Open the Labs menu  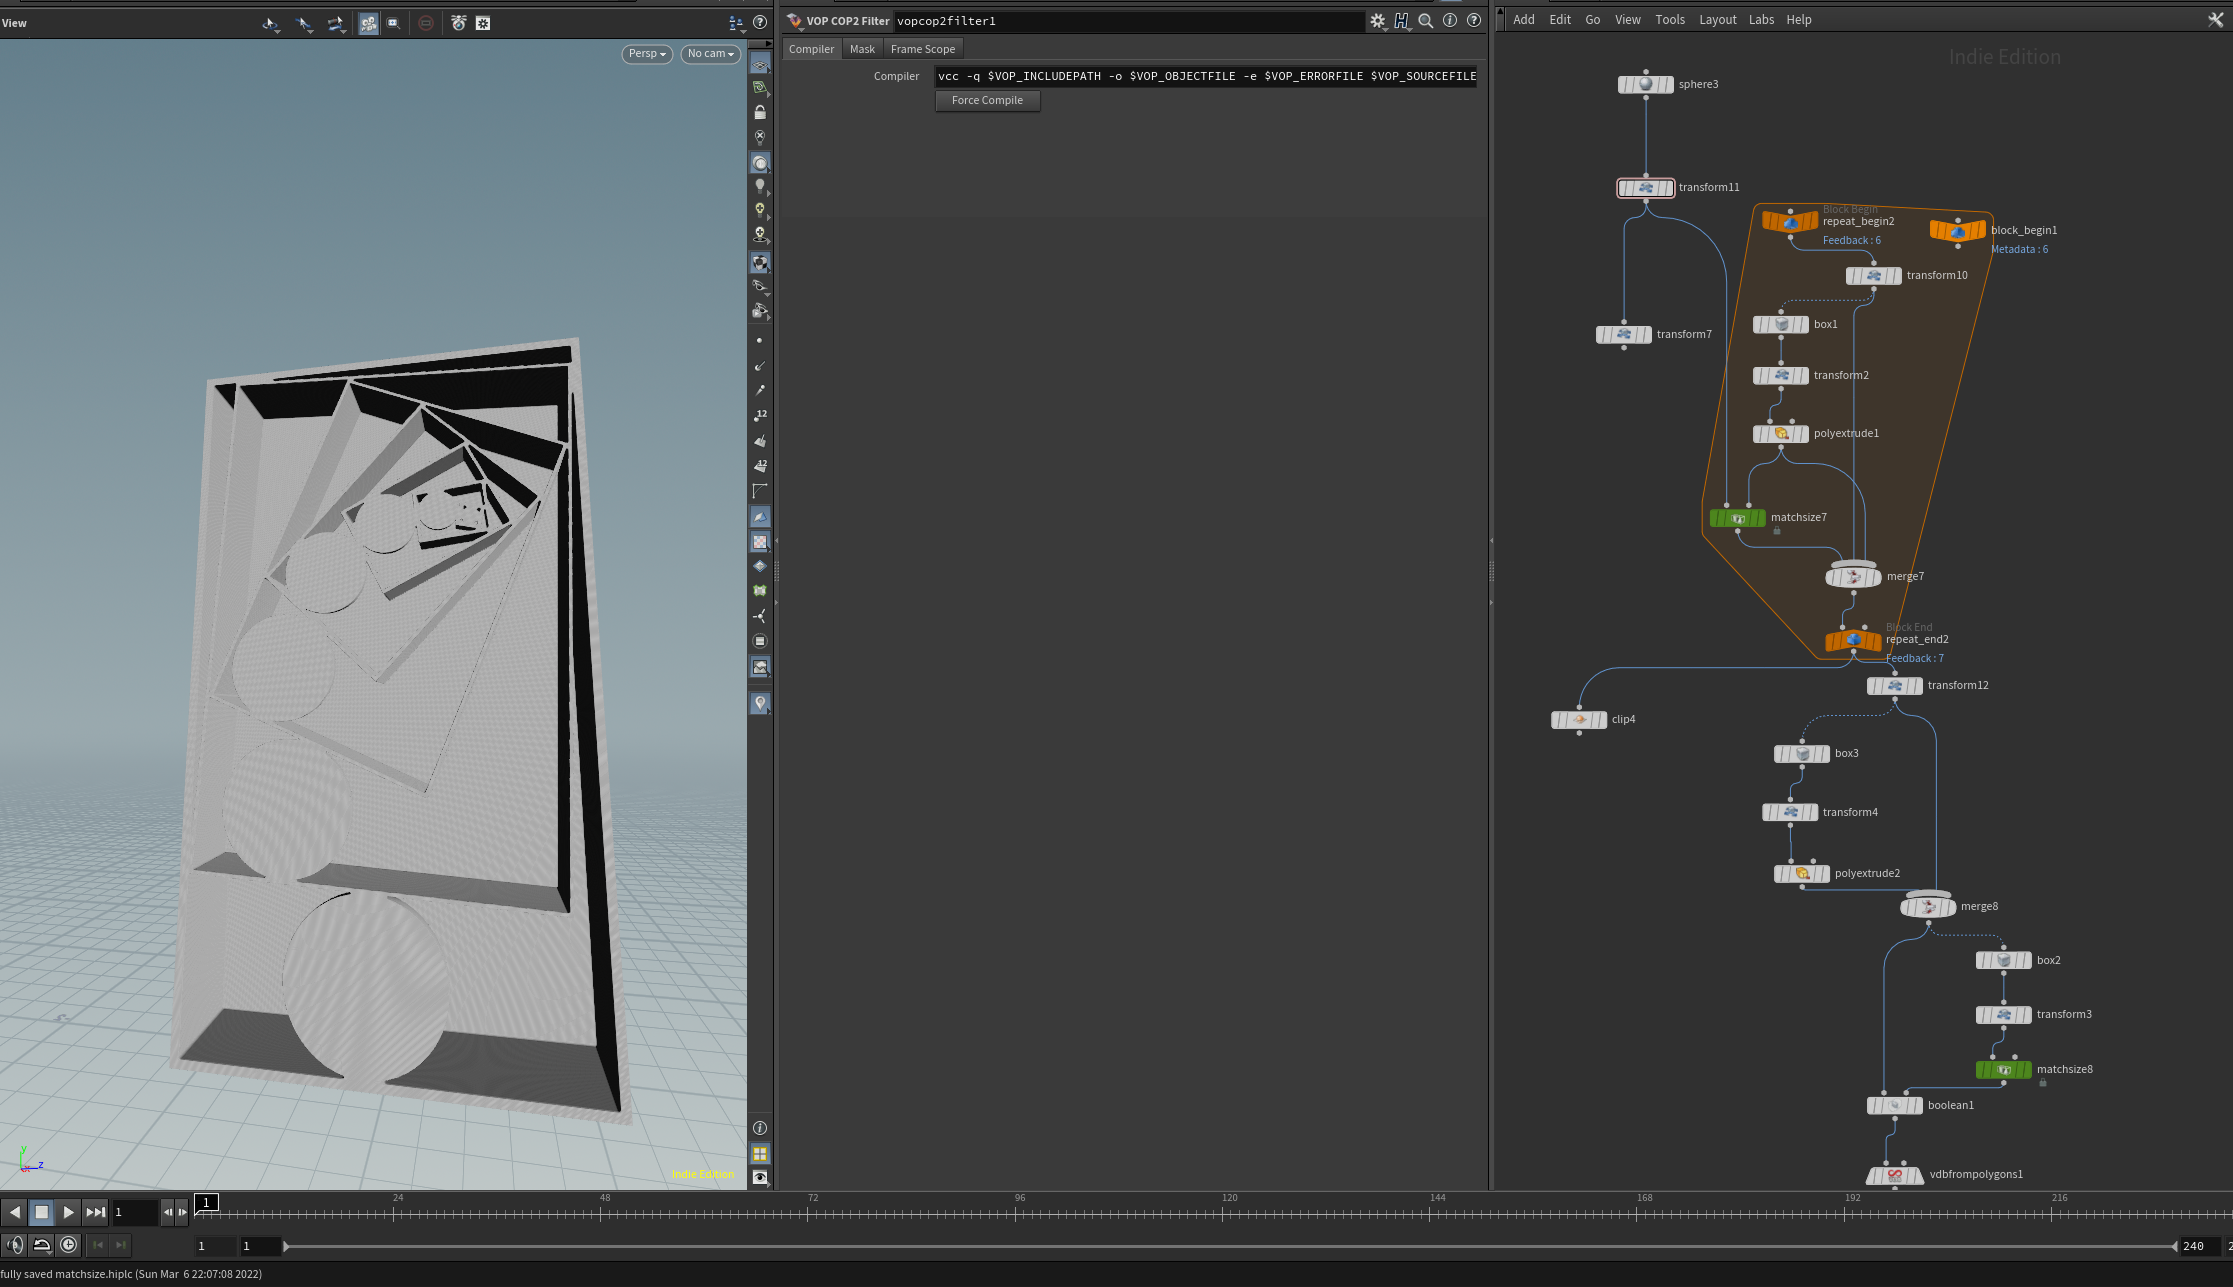click(x=1761, y=20)
